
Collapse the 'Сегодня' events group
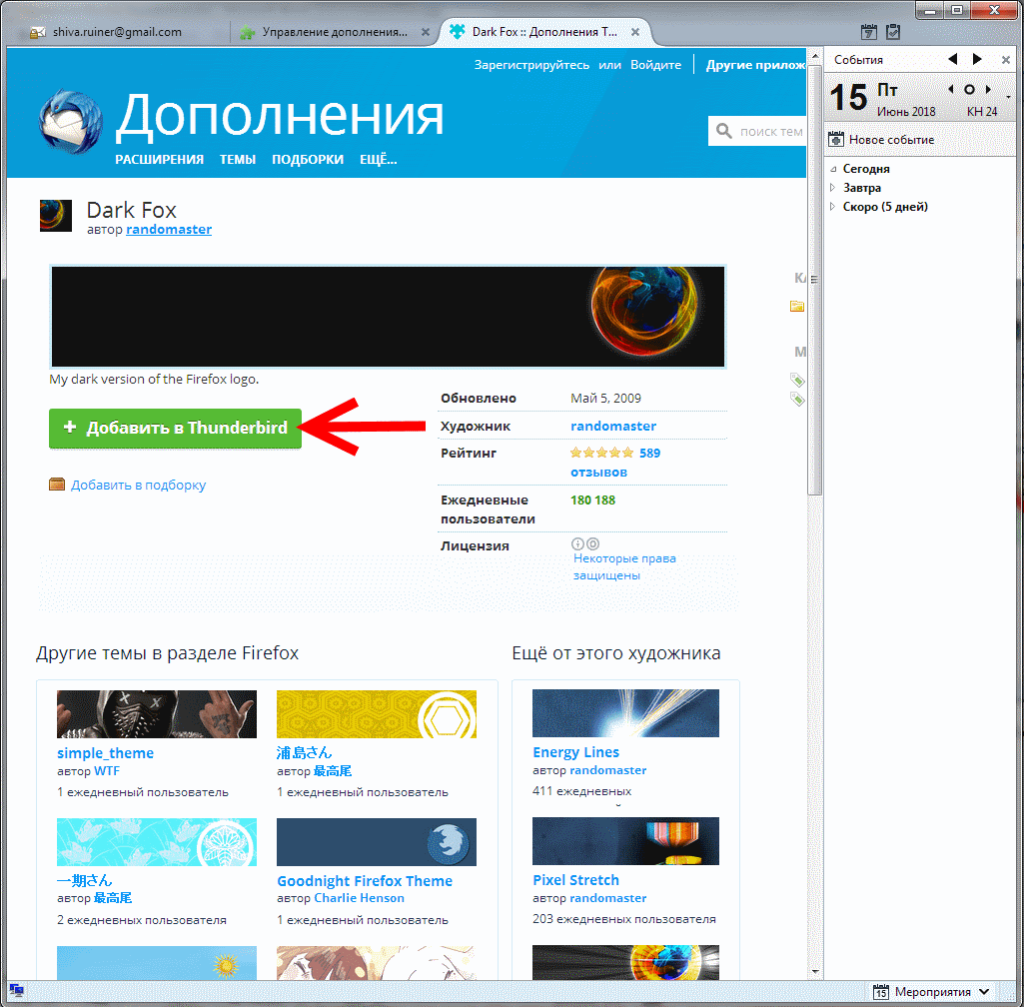pos(834,169)
